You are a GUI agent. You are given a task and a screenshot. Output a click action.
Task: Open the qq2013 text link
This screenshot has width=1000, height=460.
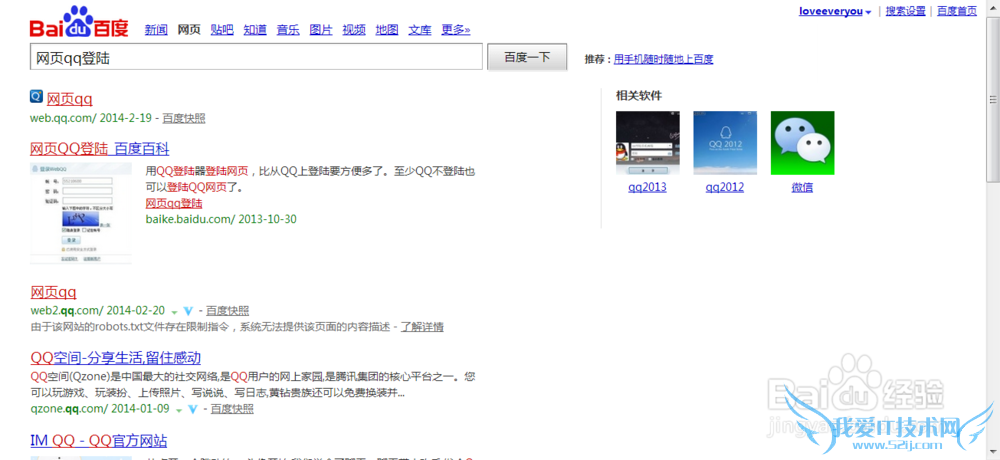[647, 188]
